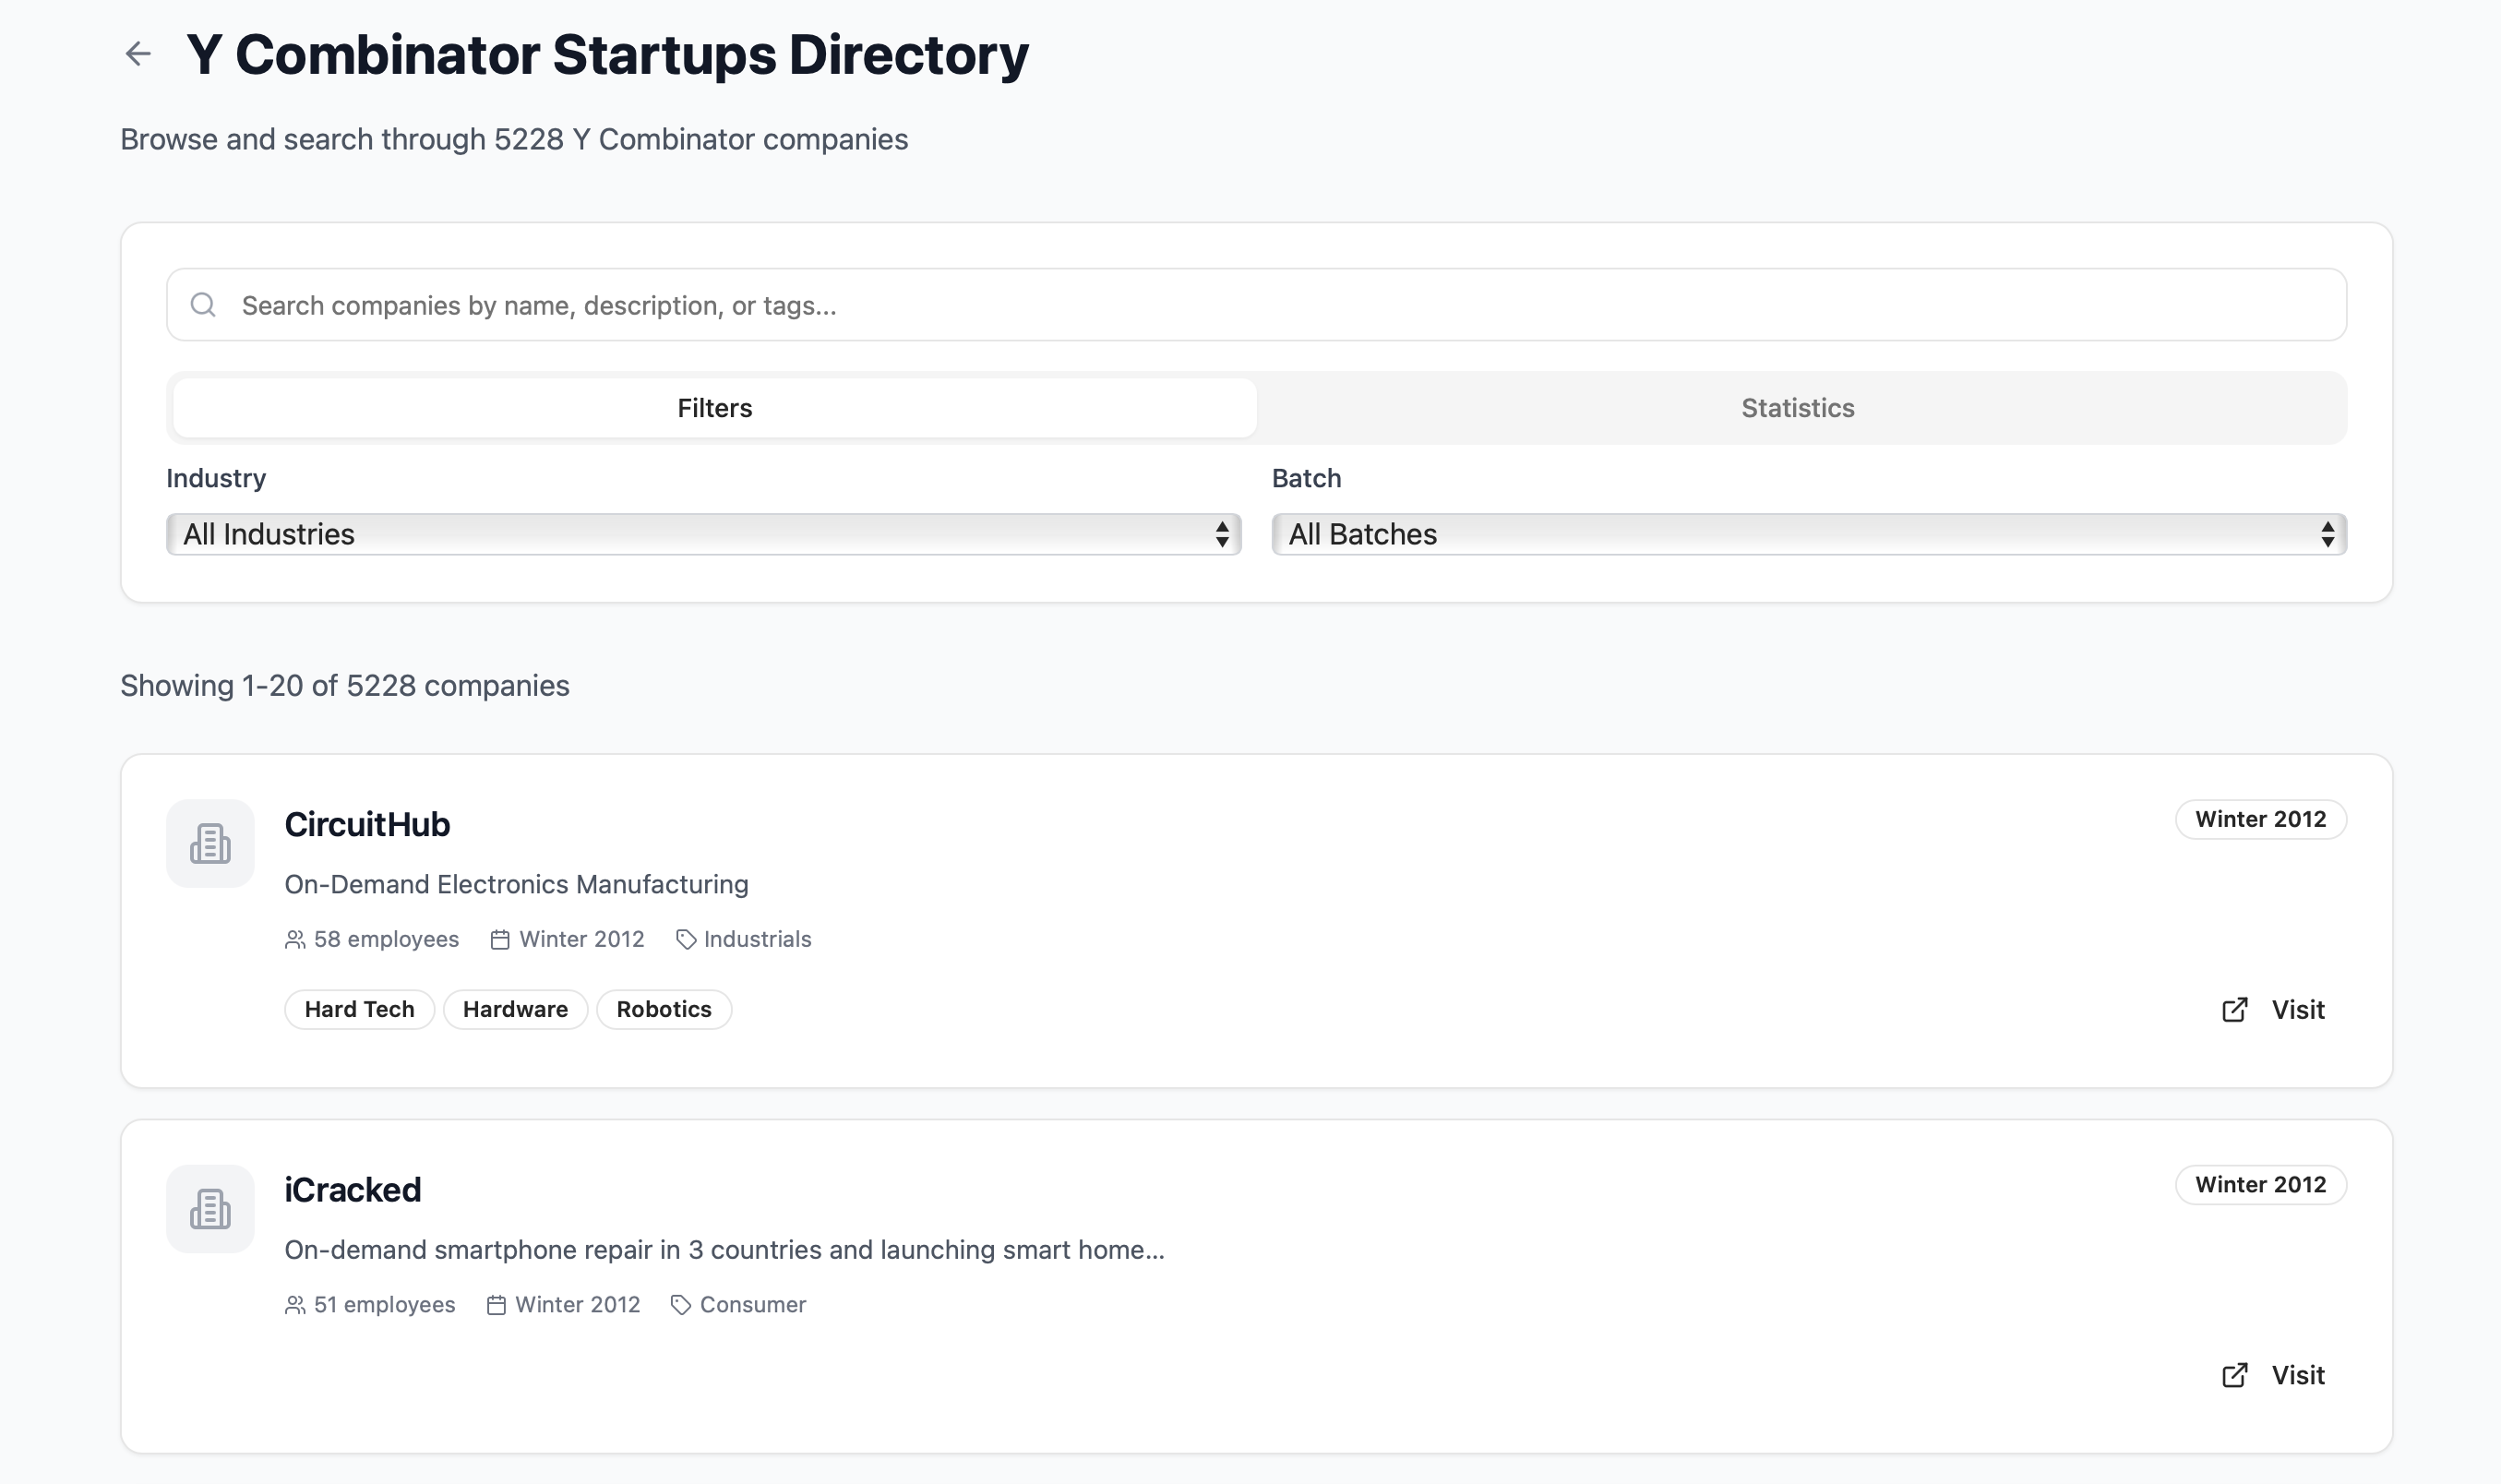Click CircuitHub building logo icon
Image resolution: width=2501 pixels, height=1484 pixels.
[x=210, y=843]
